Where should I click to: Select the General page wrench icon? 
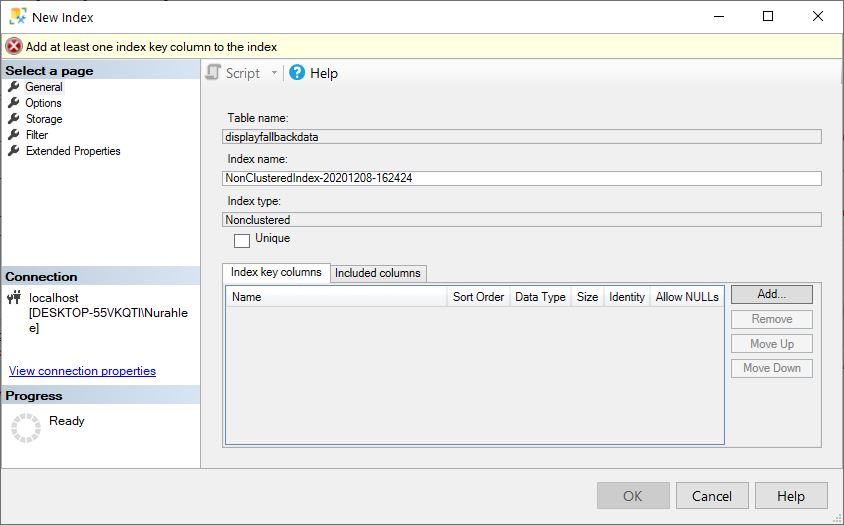(x=14, y=87)
